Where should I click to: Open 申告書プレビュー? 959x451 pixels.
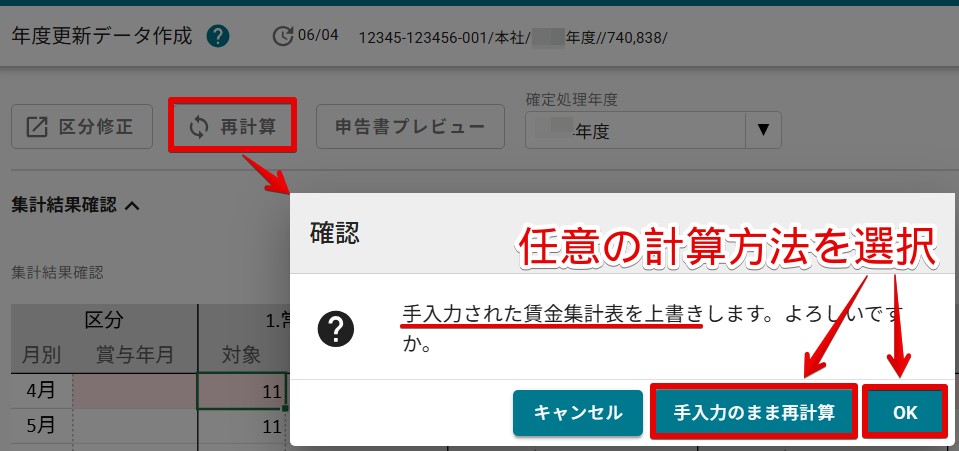click(x=410, y=127)
